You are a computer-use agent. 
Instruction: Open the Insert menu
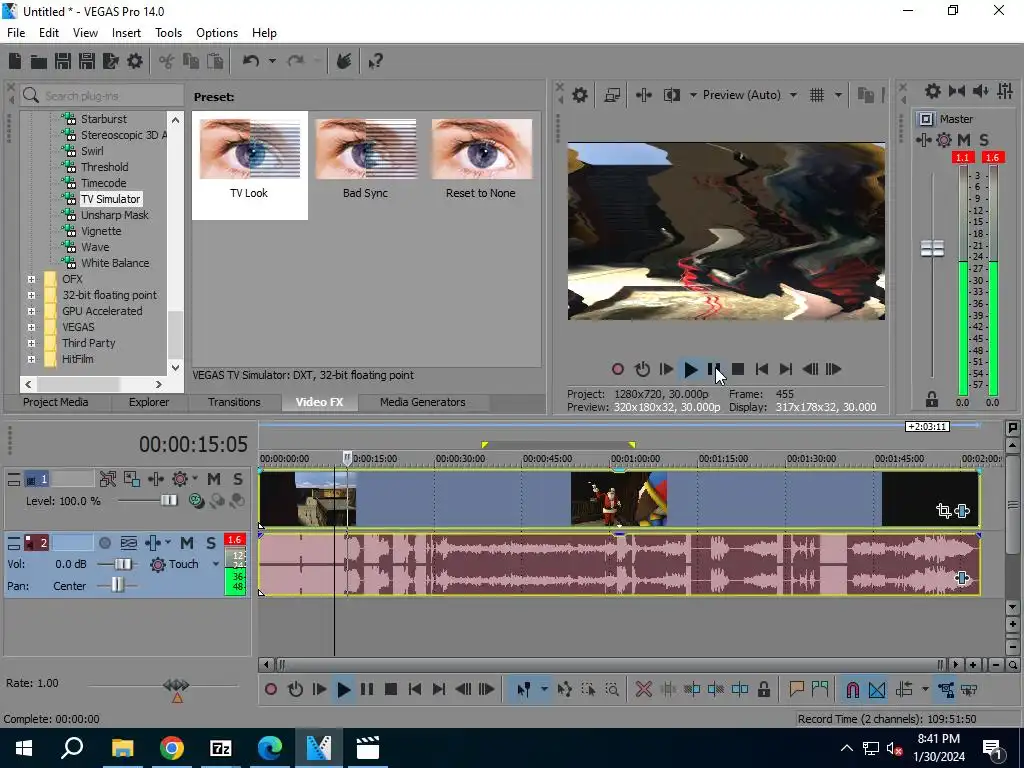126,33
